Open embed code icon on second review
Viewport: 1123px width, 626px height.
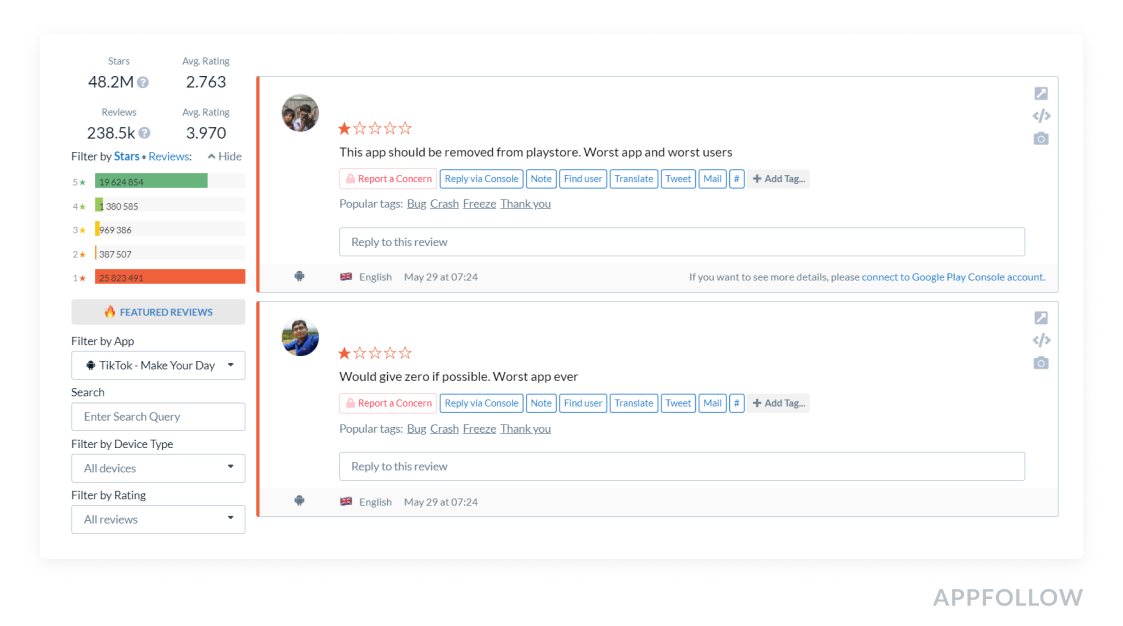[1041, 341]
